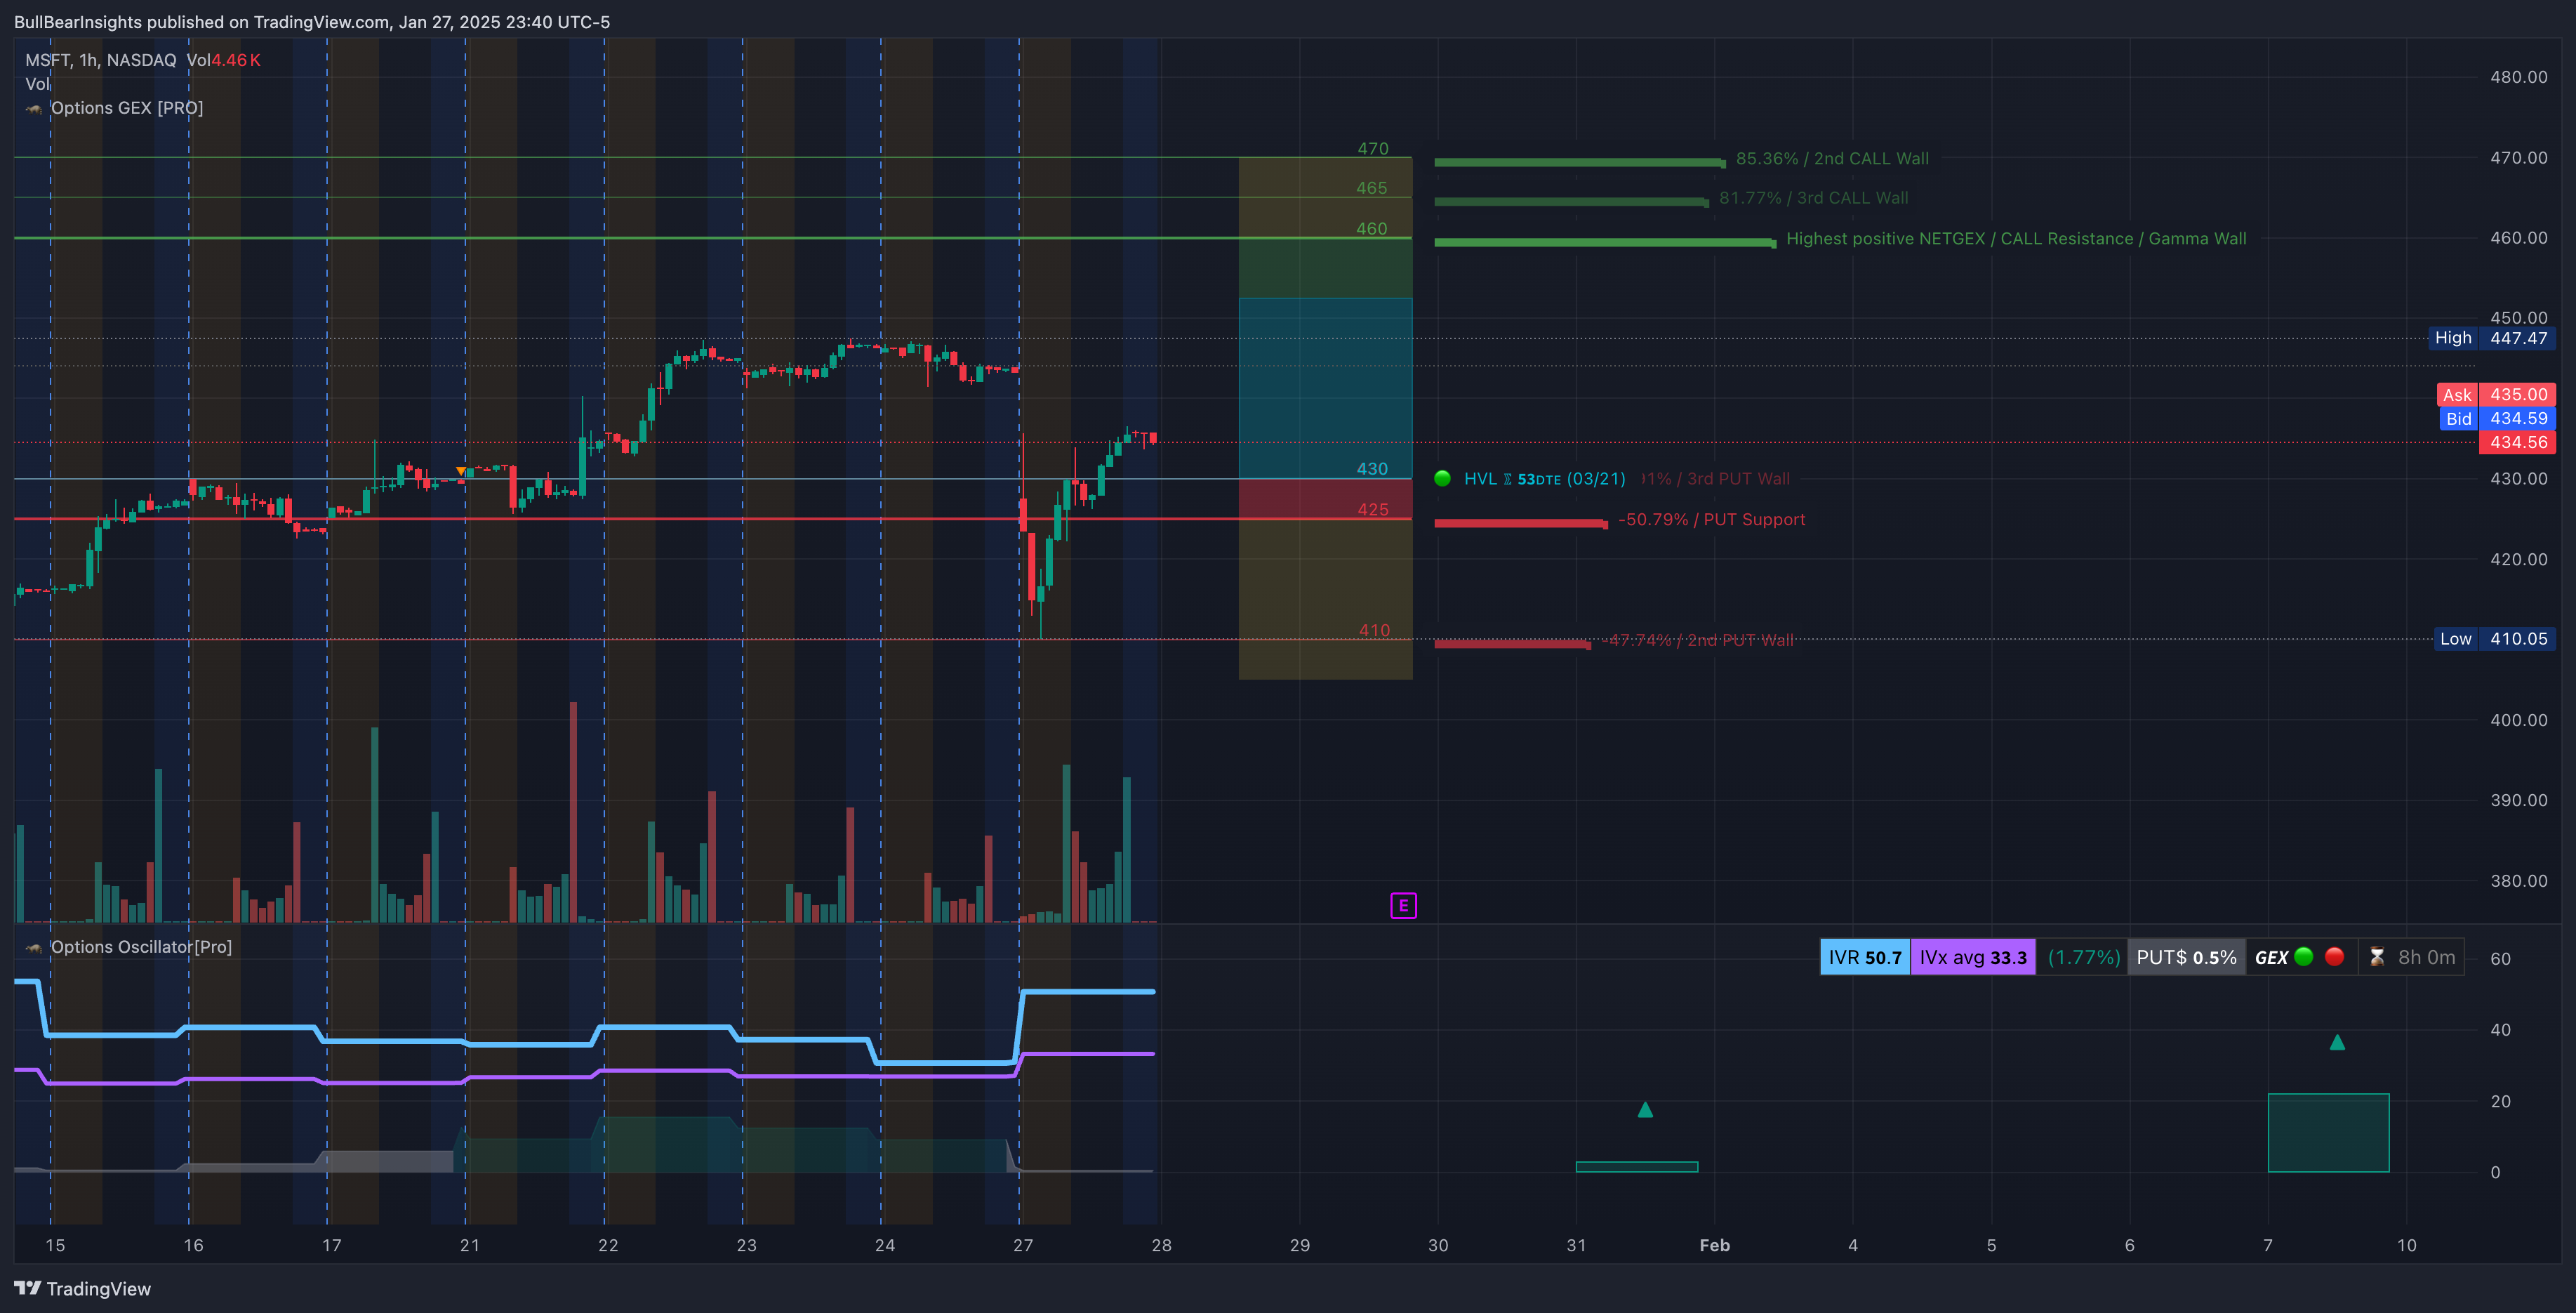Click the 27 date axis label

point(1022,1245)
